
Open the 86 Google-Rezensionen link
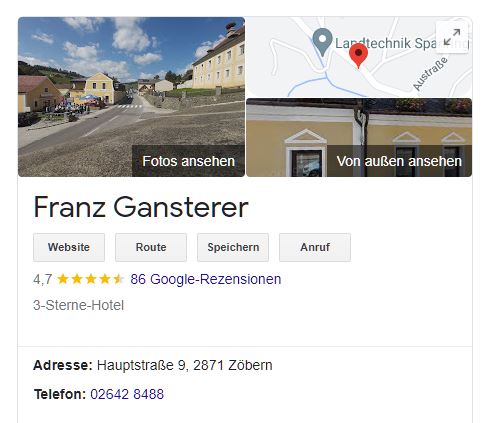(206, 279)
